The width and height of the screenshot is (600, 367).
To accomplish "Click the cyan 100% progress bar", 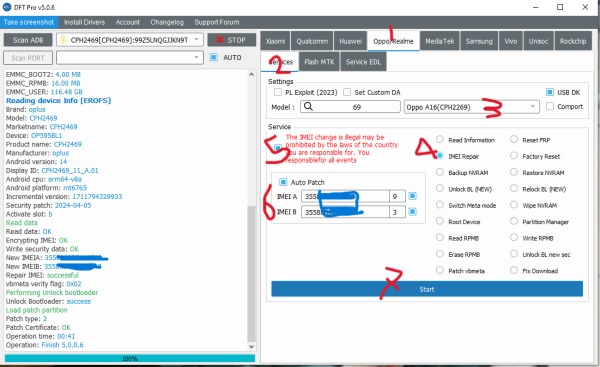I will (130, 358).
